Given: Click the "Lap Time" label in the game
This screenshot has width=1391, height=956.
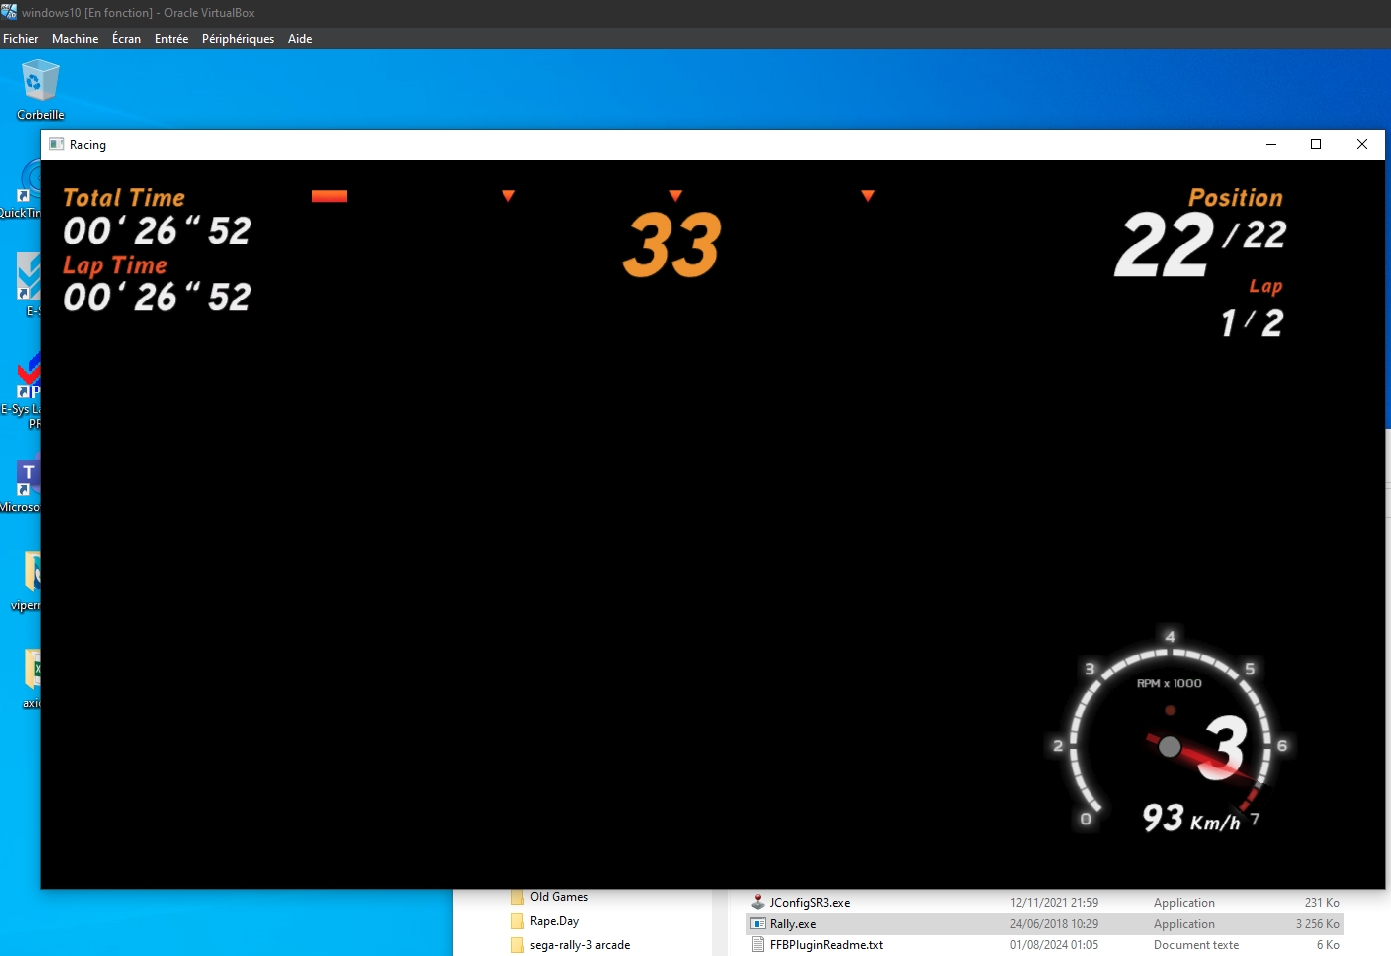Looking at the screenshot, I should [x=115, y=265].
